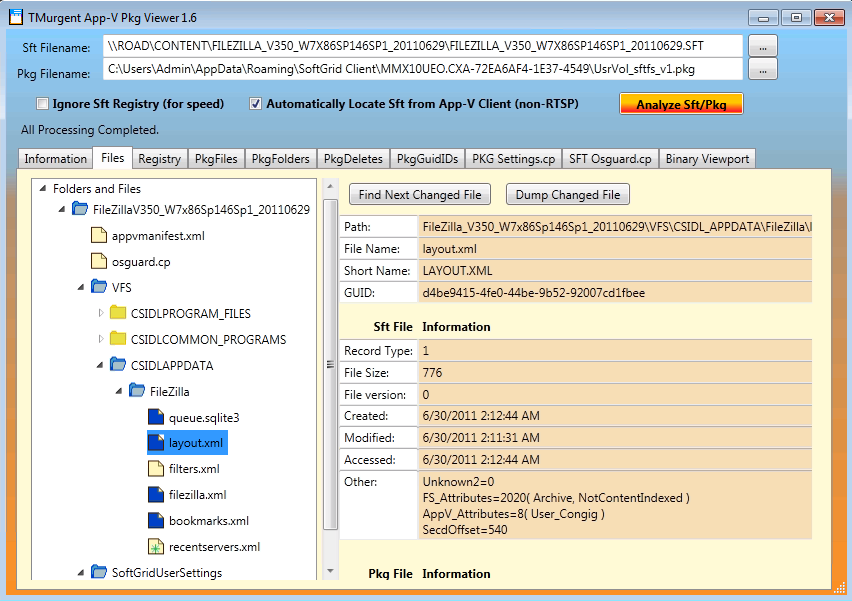The width and height of the screenshot is (852, 601).
Task: Select the recentservers.xml tree item
Action: pos(214,547)
